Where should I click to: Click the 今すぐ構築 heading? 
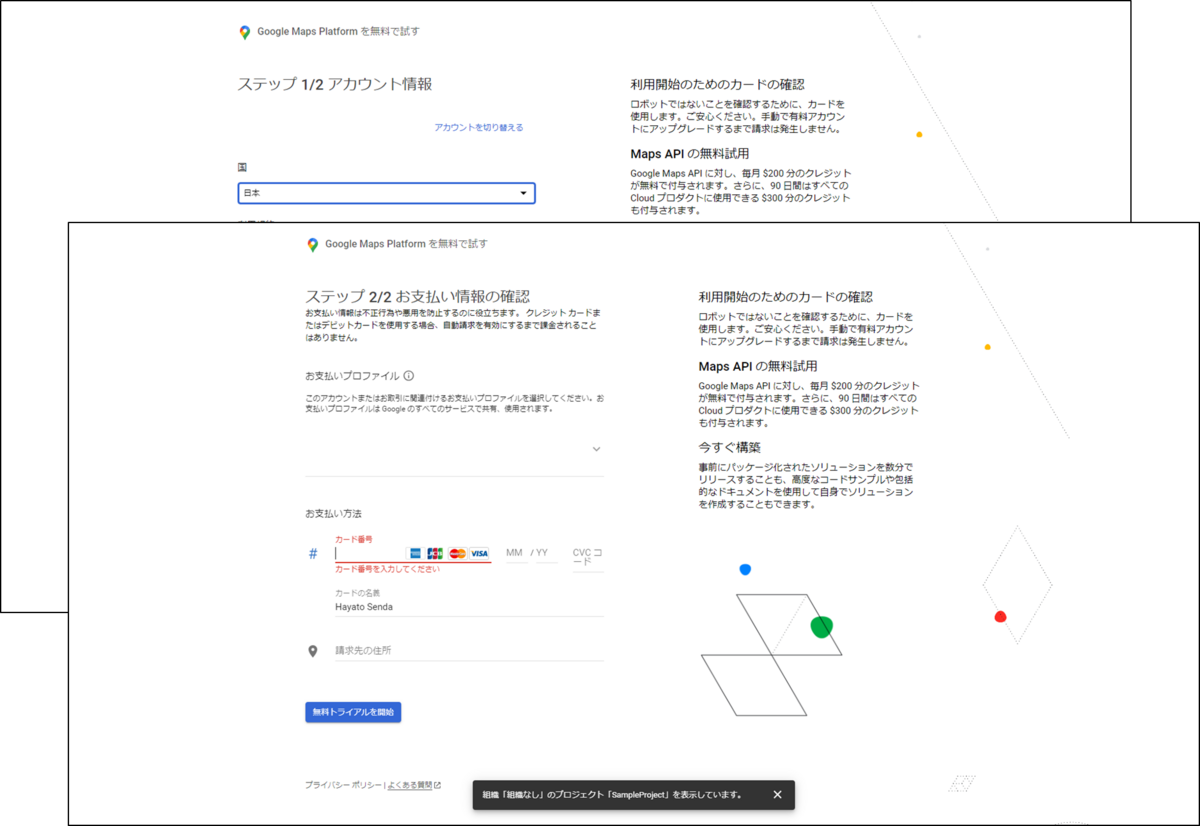(x=730, y=447)
